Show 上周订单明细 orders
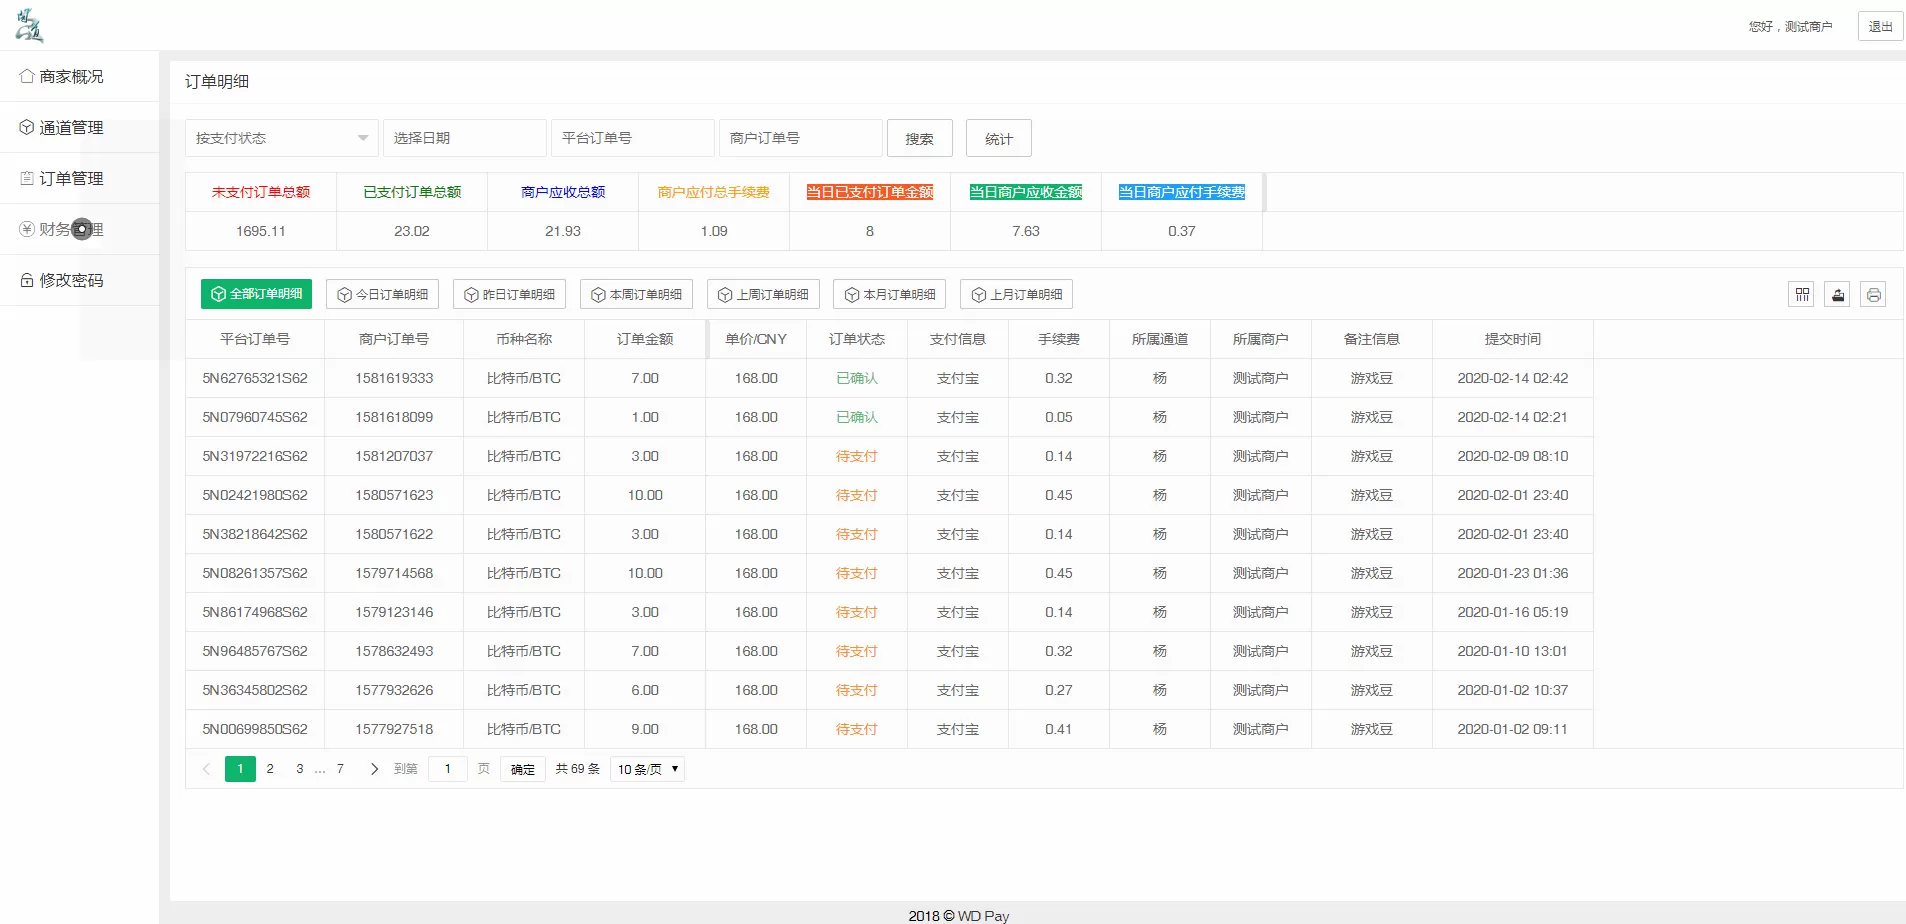This screenshot has width=1906, height=924. 763,294
